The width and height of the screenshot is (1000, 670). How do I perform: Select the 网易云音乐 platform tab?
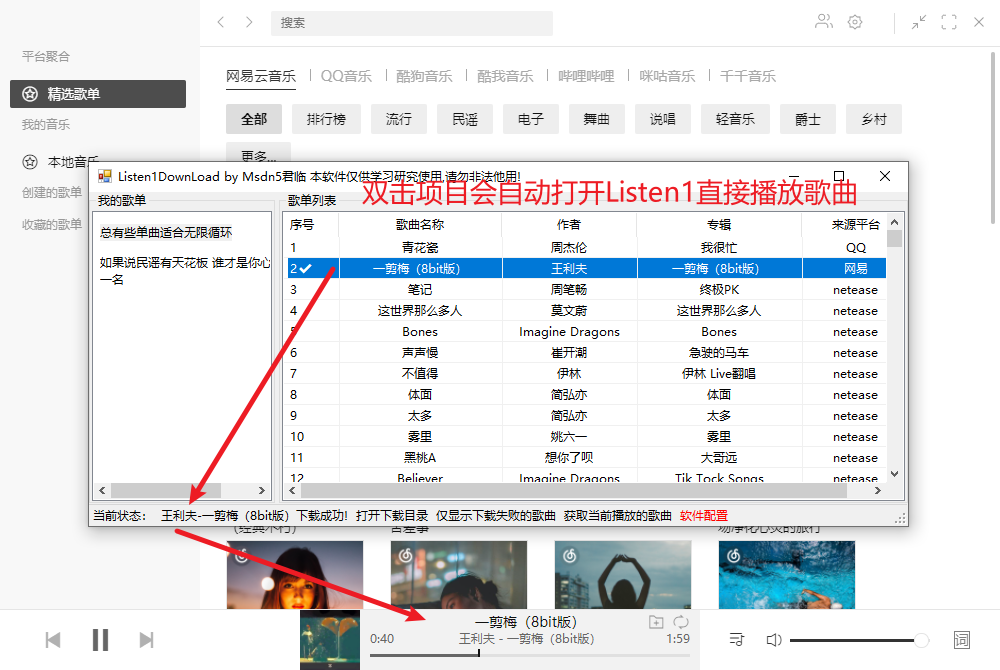click(x=261, y=76)
